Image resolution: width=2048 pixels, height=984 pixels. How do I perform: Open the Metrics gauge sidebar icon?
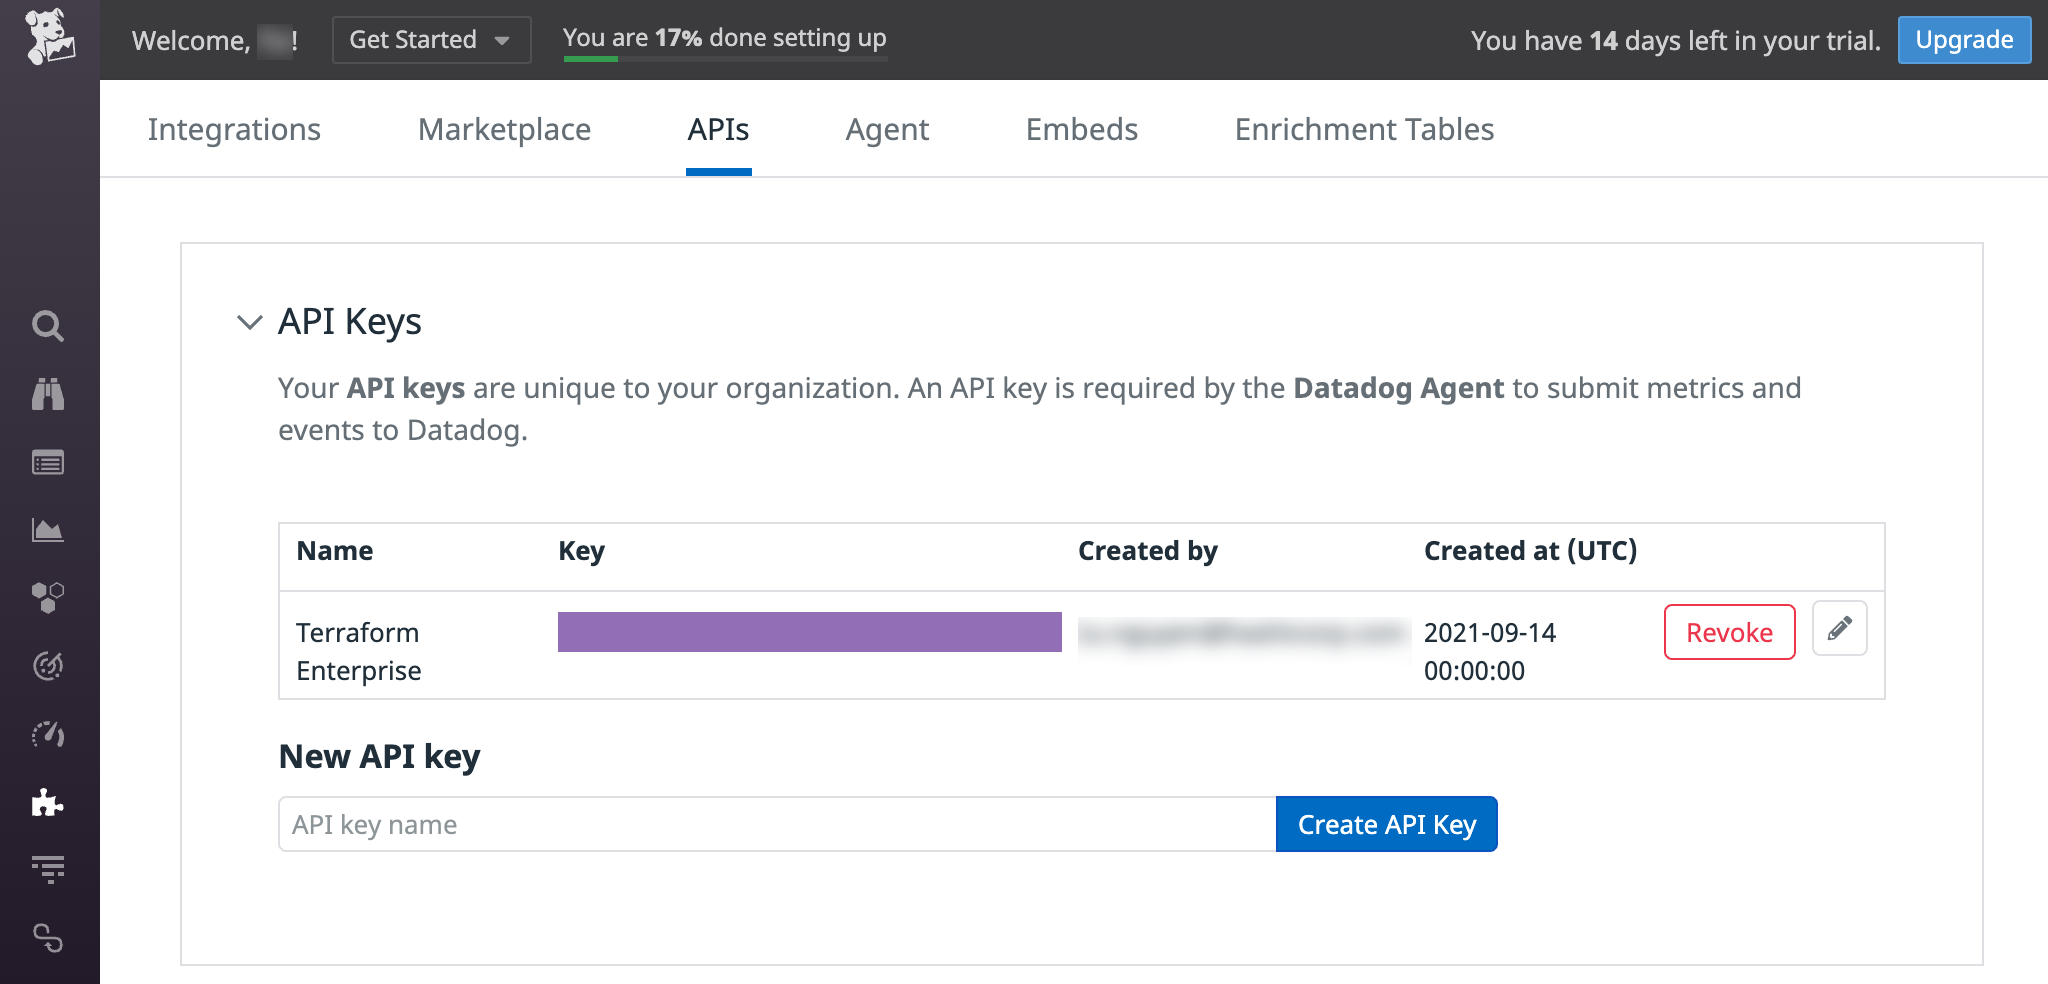pos(48,735)
